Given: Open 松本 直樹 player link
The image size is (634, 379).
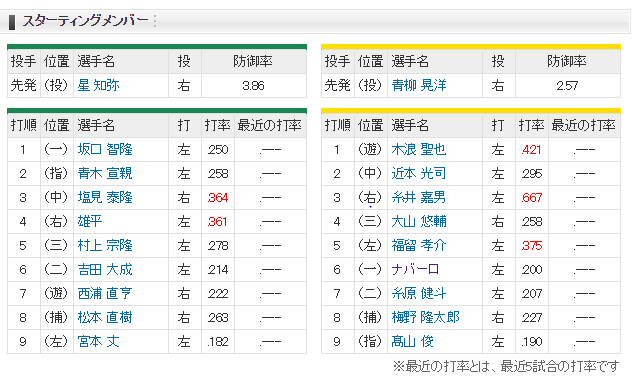Looking at the screenshot, I should coord(105,318).
